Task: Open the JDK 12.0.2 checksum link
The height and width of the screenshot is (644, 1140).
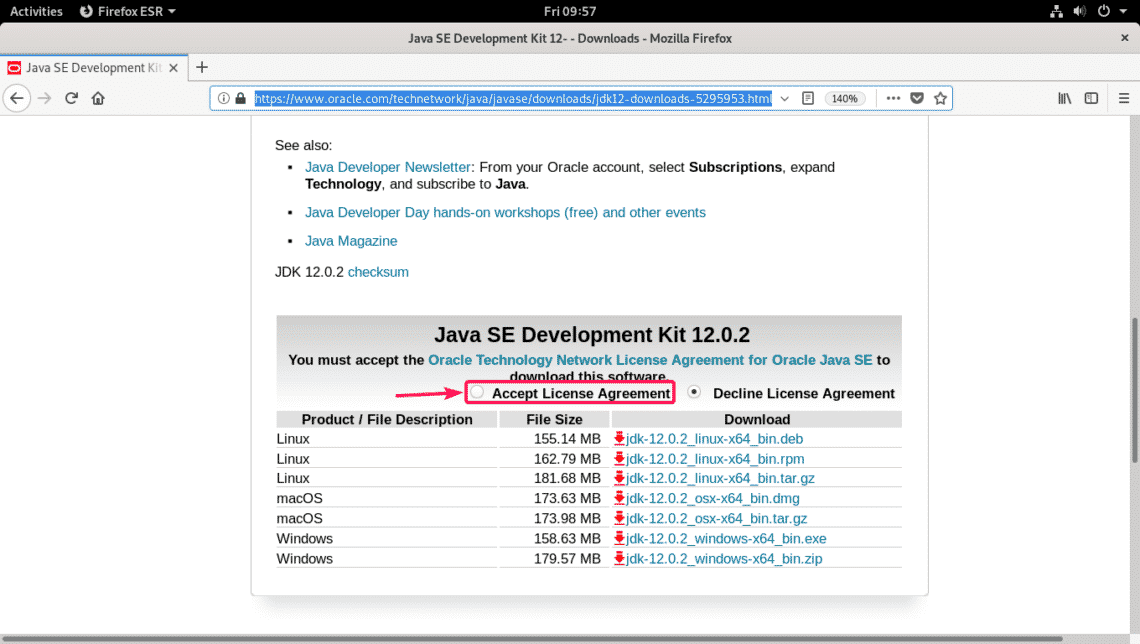Action: pos(377,271)
